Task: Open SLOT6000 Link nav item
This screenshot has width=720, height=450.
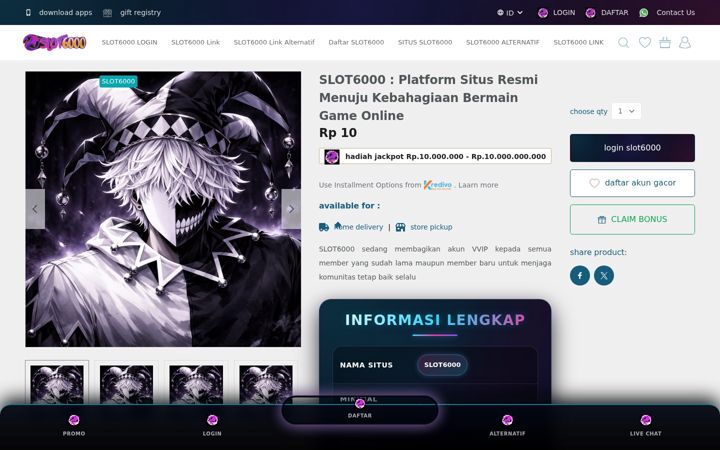Action: click(x=196, y=42)
